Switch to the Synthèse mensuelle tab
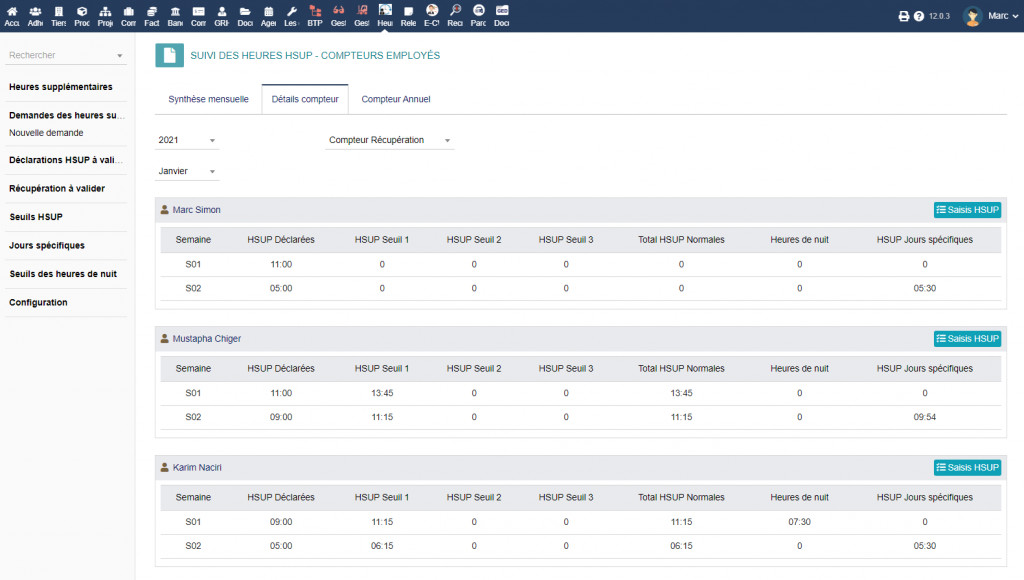This screenshot has height=580, width=1024. [208, 100]
